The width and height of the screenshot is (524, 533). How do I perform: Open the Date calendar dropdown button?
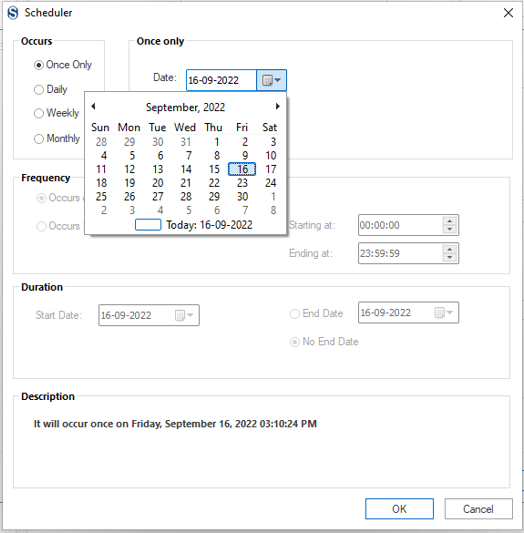[x=272, y=80]
